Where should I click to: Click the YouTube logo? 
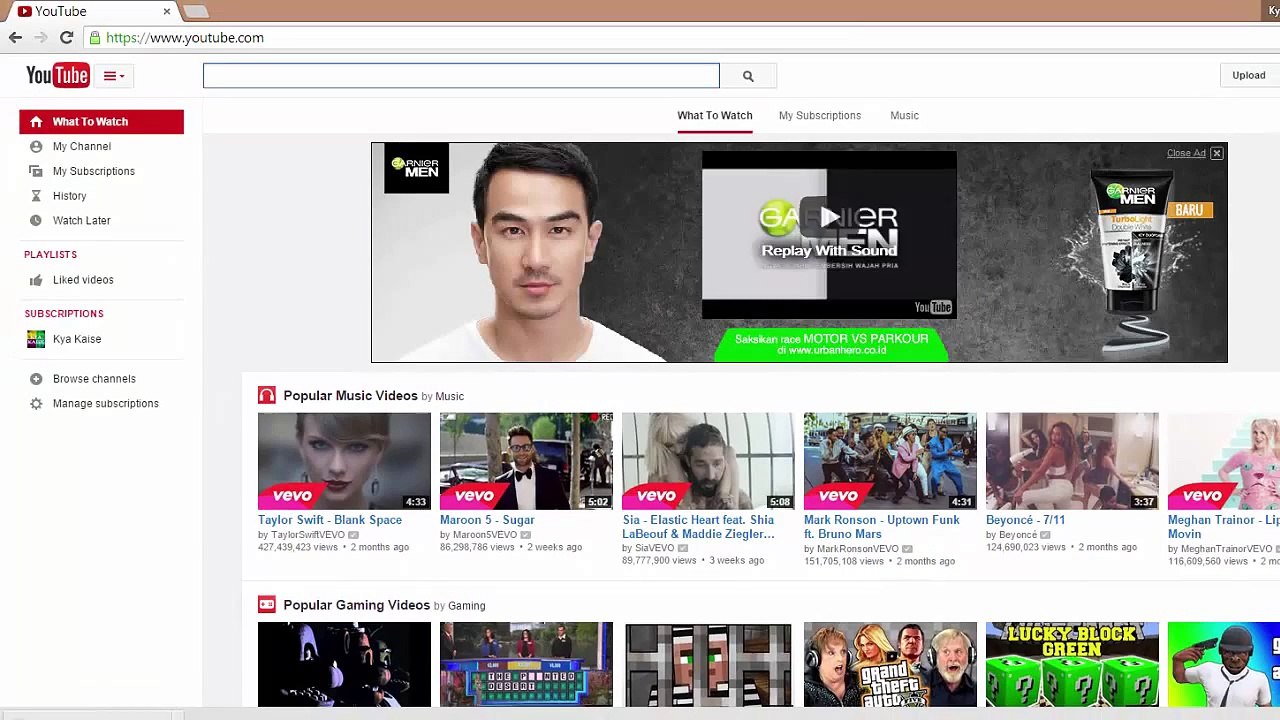click(x=58, y=75)
